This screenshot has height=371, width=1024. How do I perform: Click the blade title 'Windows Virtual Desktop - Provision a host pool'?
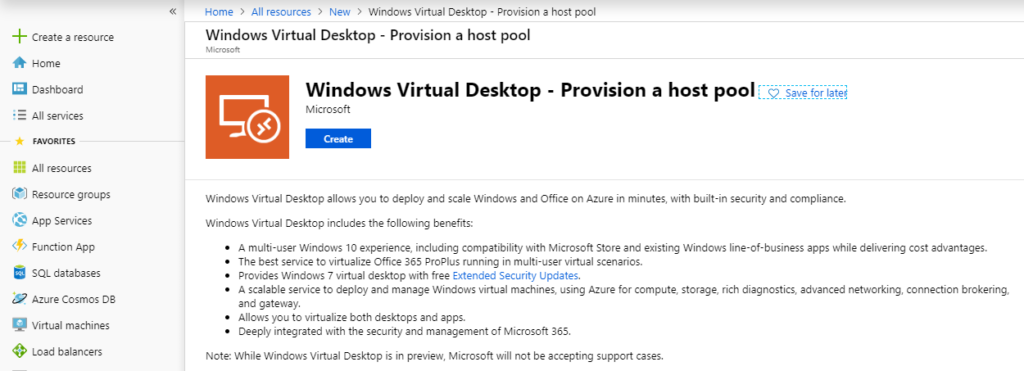(x=368, y=35)
